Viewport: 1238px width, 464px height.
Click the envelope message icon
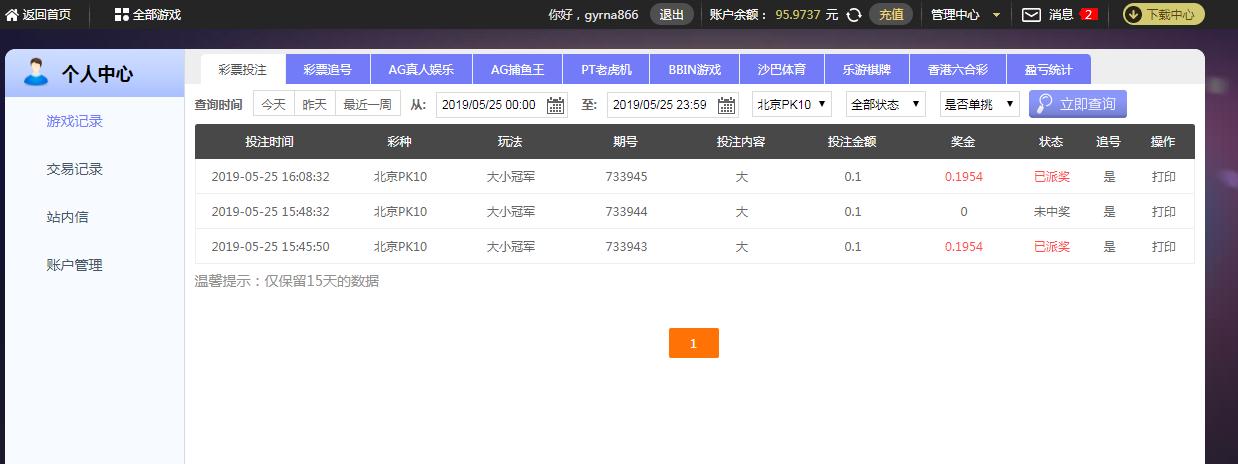[1031, 15]
